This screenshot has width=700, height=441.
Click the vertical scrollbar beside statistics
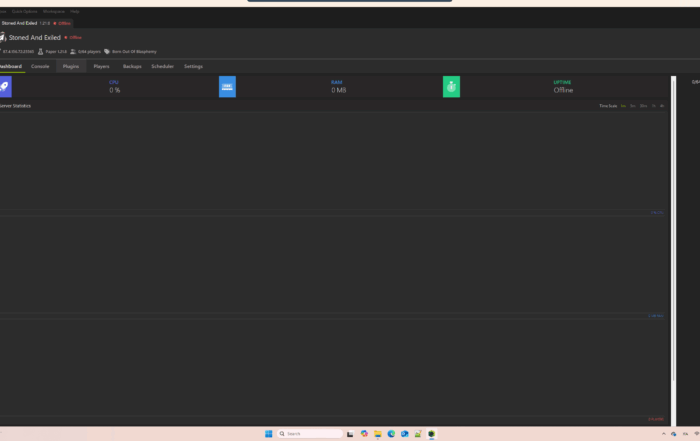tap(672, 250)
